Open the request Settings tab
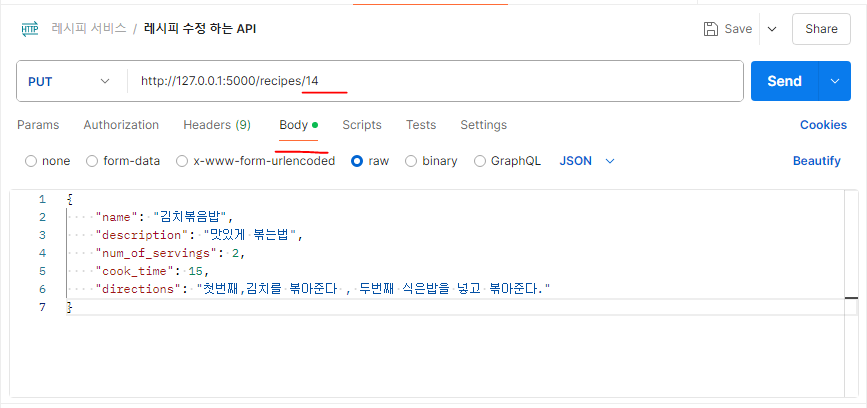The width and height of the screenshot is (867, 408). coord(483,125)
